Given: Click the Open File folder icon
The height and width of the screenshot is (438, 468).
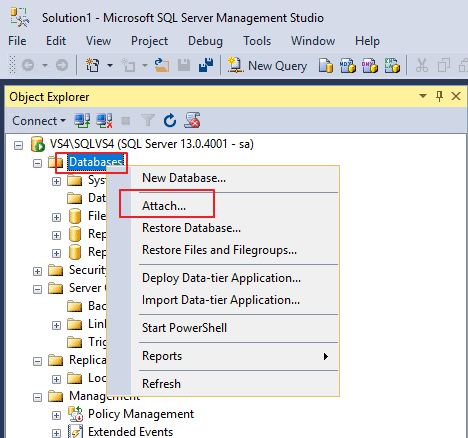Looking at the screenshot, I should coord(162,65).
